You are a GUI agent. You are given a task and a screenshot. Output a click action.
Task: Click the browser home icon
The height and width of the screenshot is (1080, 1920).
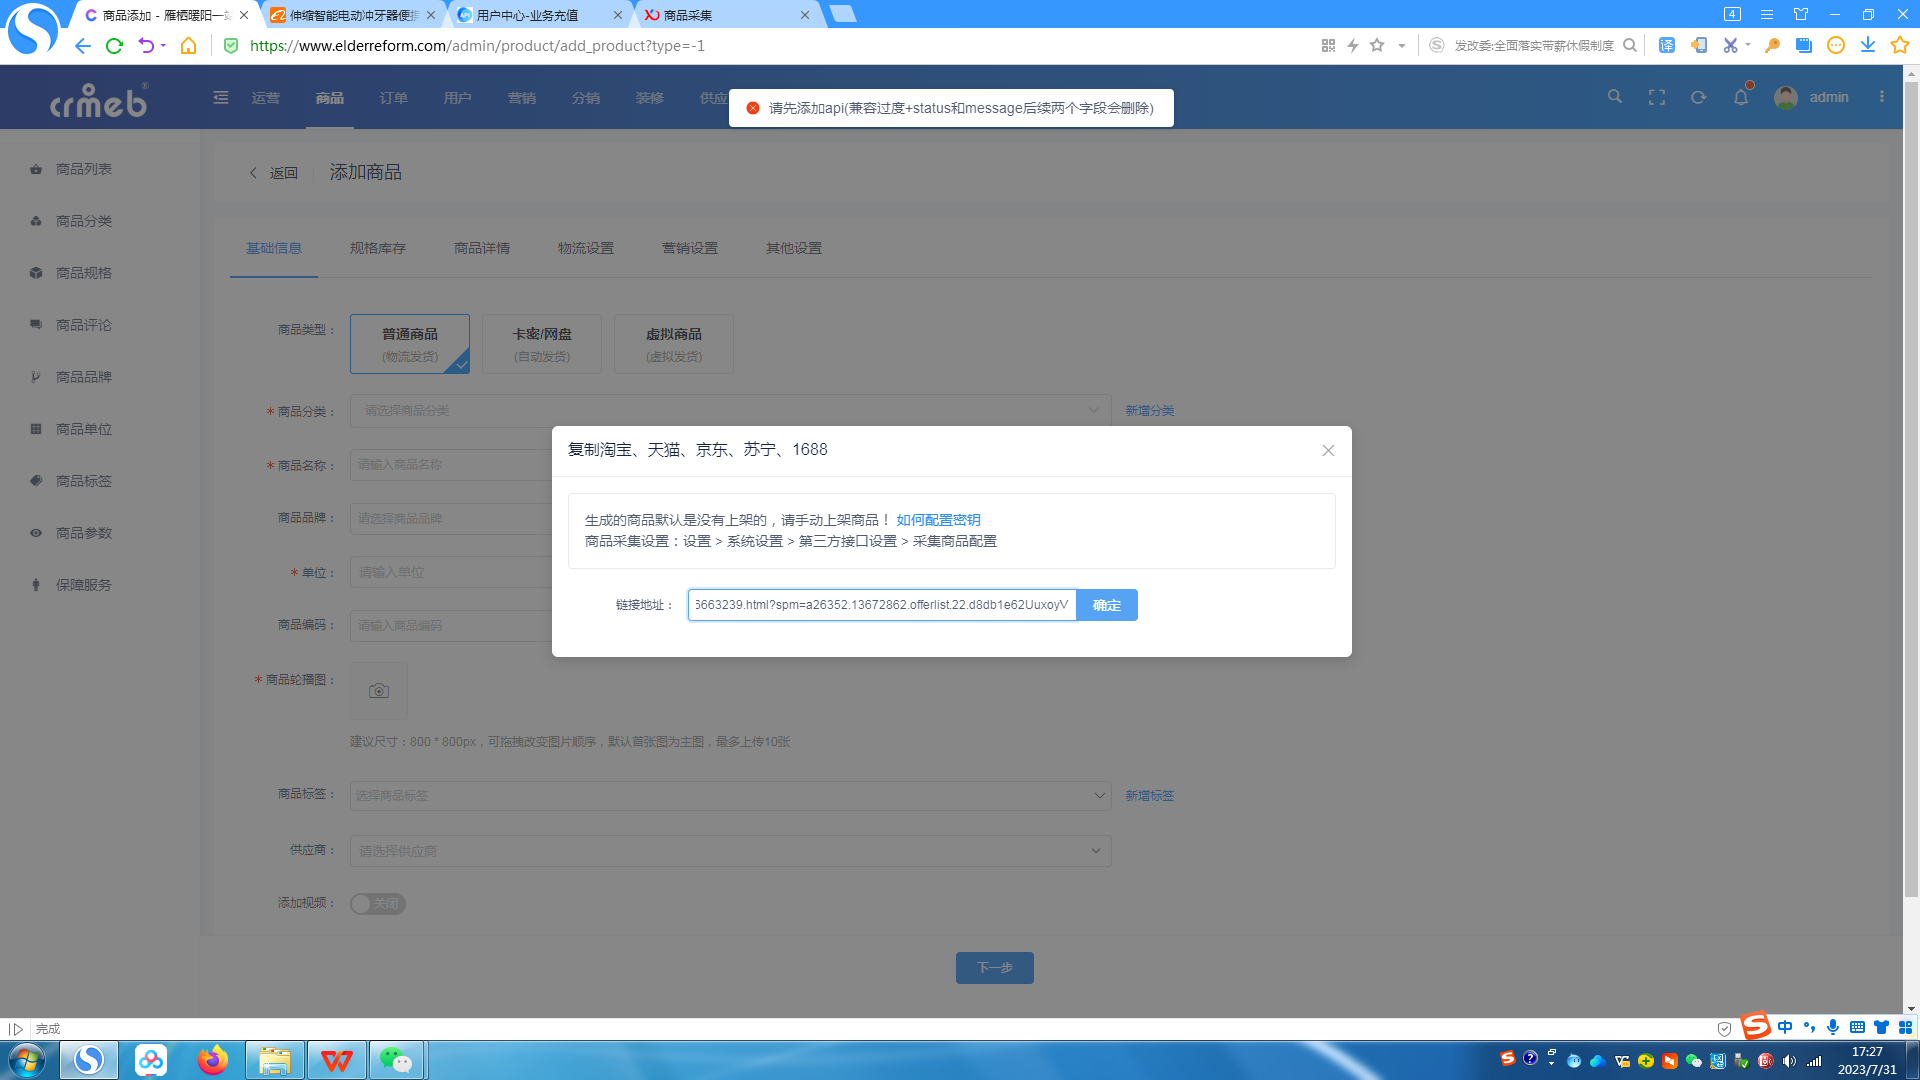(x=188, y=46)
